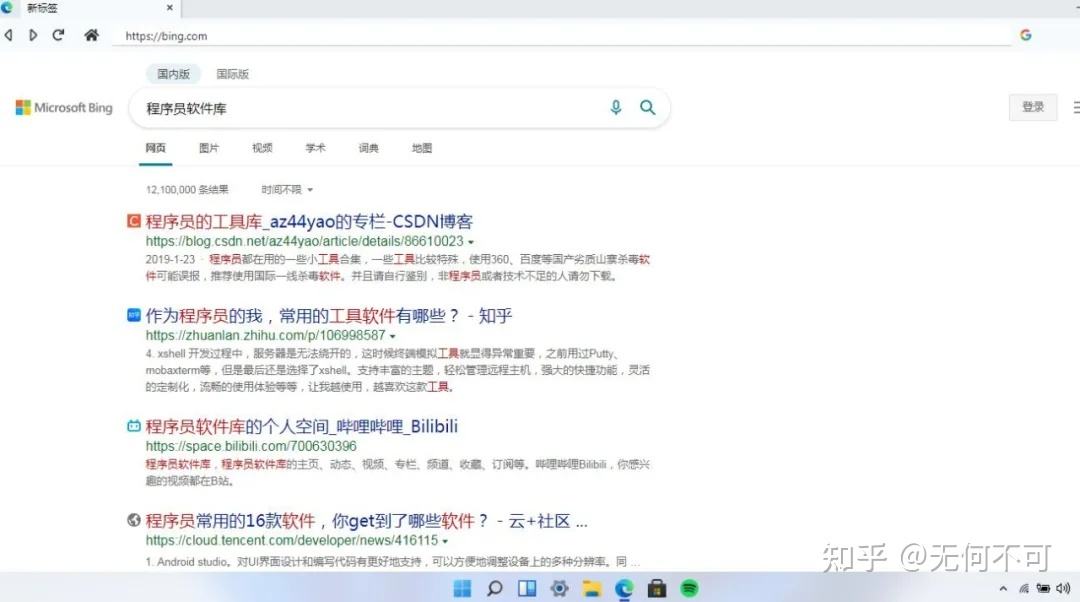The height and width of the screenshot is (602, 1080).
Task: Click the 12,100,000 条结果 count text
Action: [x=187, y=189]
